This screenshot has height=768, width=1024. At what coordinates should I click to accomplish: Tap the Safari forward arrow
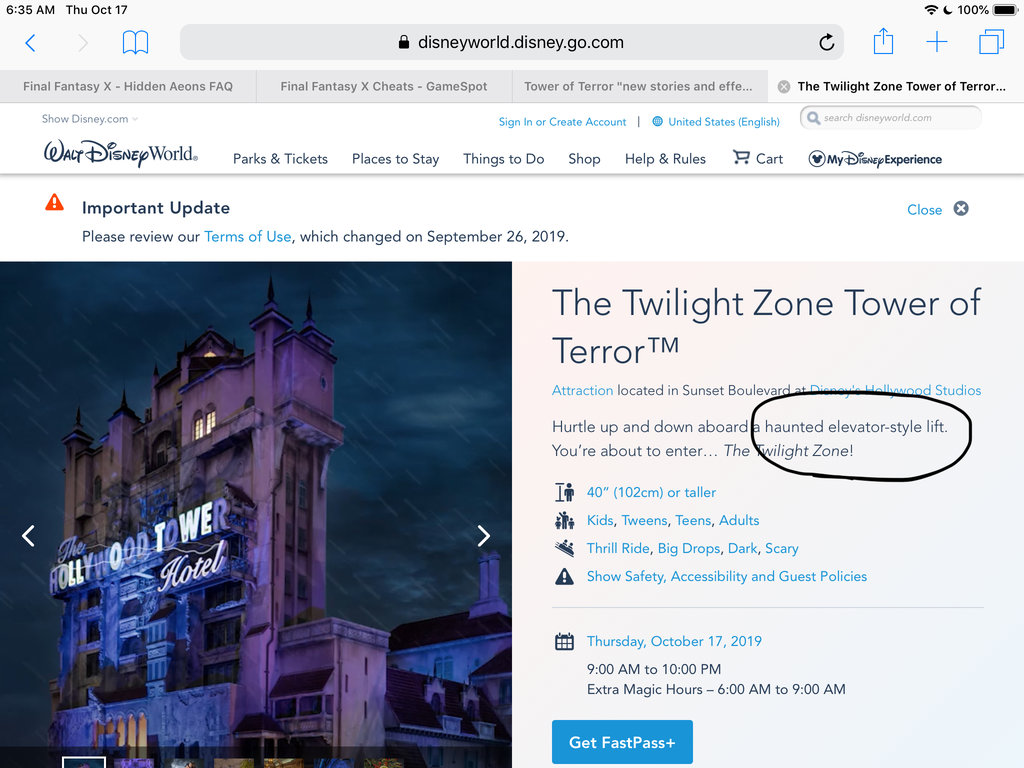point(82,43)
